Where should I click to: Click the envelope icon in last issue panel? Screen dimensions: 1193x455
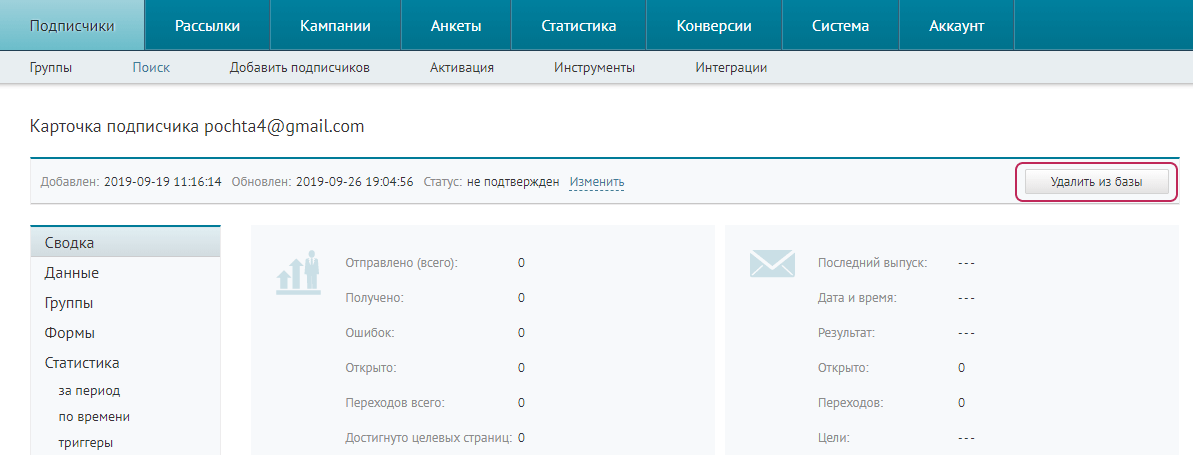pyautogui.click(x=771, y=264)
